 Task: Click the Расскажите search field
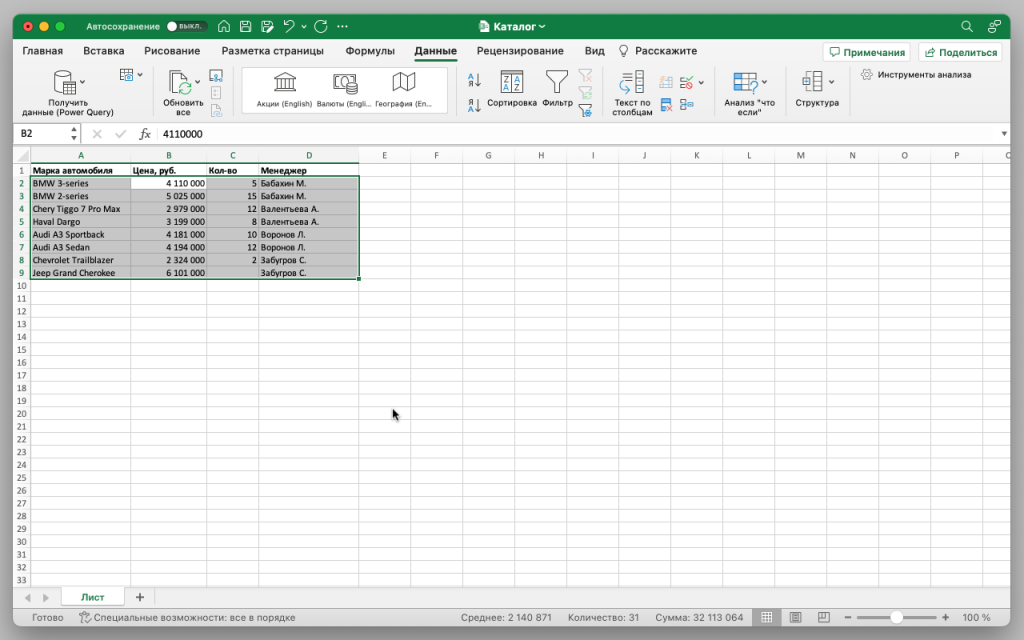658,51
